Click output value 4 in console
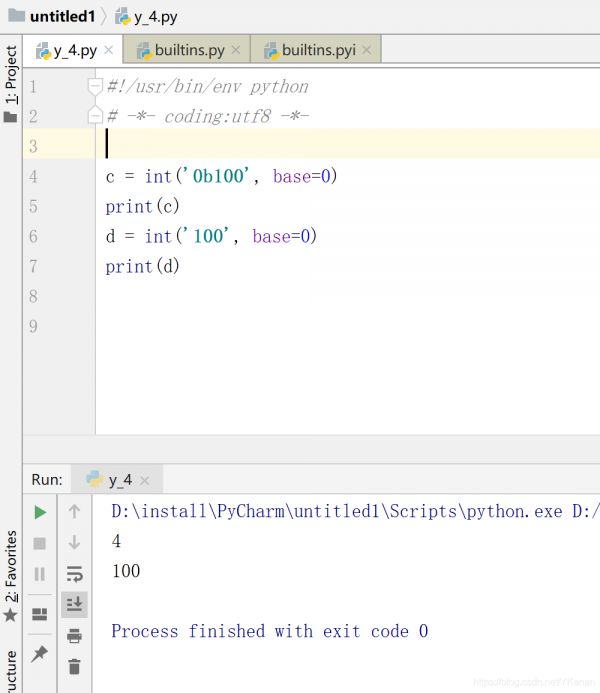 click(116, 541)
